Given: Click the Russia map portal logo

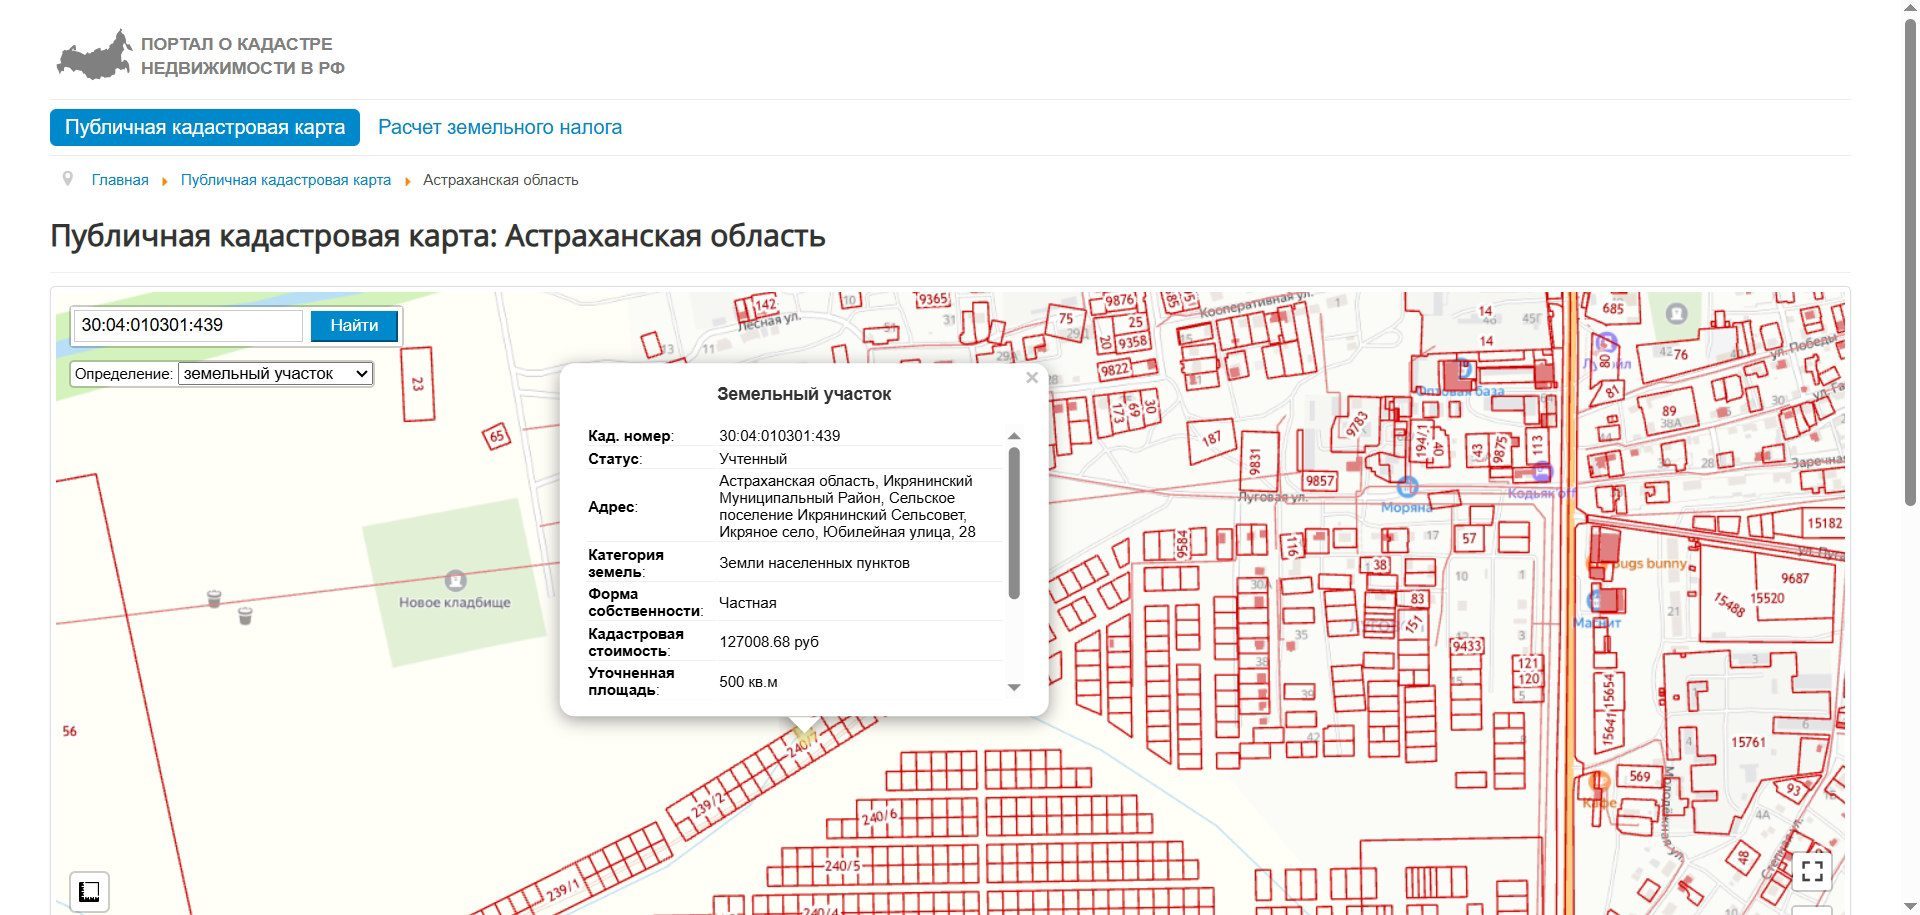Looking at the screenshot, I should point(94,54).
